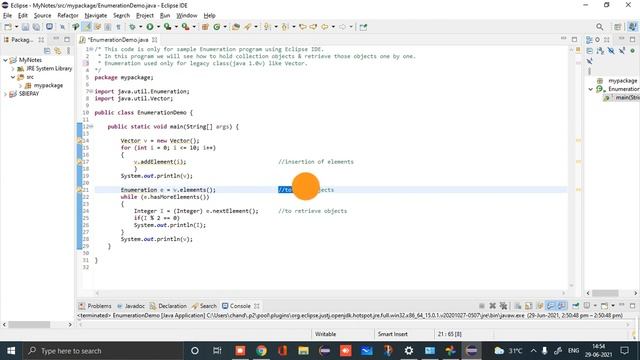Select main(String[]) method in Outline
This screenshot has height=360, width=640.
[x=623, y=98]
